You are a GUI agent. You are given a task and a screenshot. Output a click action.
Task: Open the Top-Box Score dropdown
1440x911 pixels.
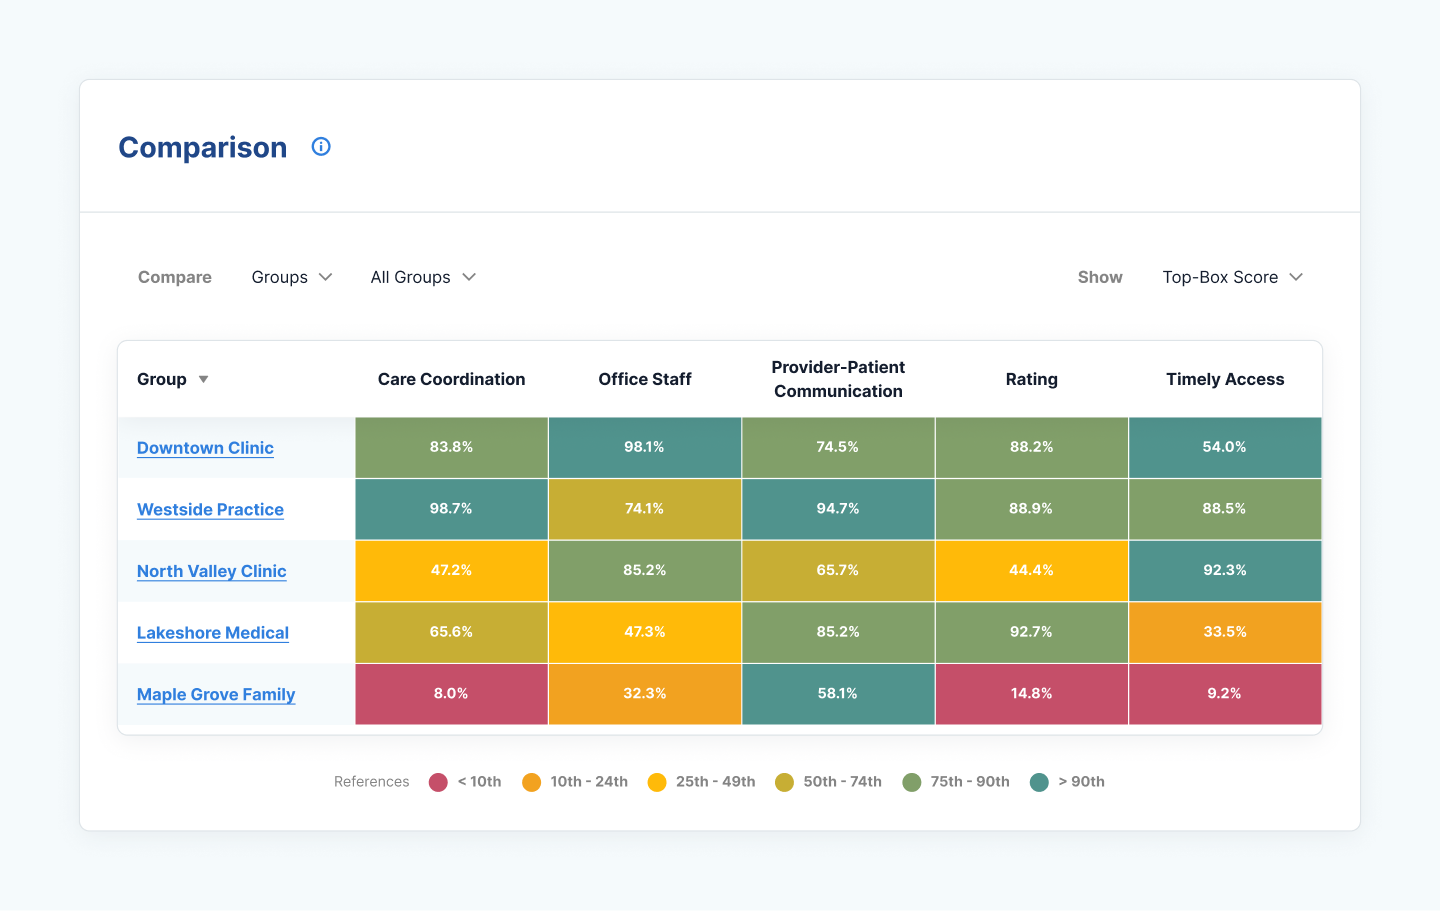(1233, 277)
